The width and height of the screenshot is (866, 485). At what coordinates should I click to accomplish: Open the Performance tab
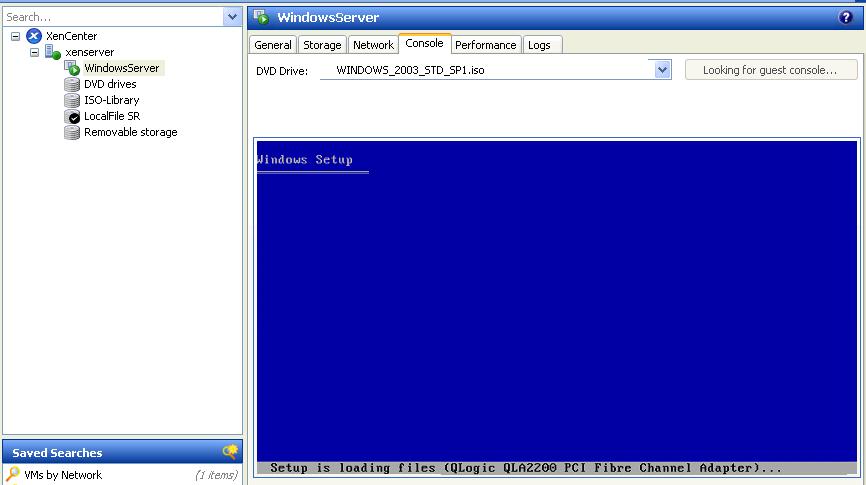(x=485, y=45)
